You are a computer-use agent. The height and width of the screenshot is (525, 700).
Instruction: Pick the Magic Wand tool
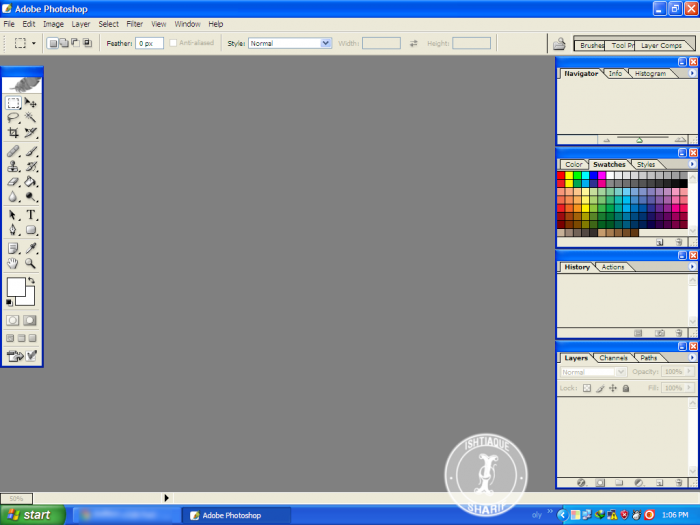point(30,118)
